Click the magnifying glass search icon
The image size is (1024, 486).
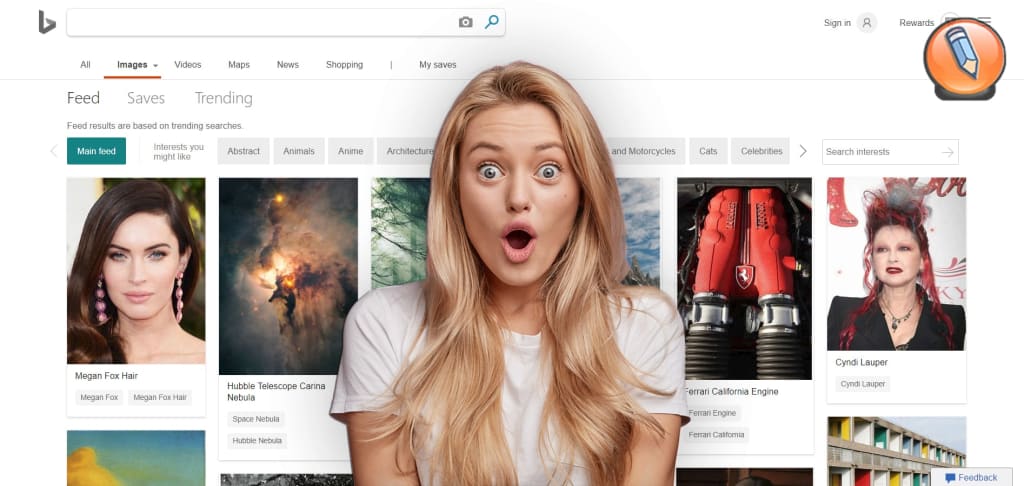491,22
